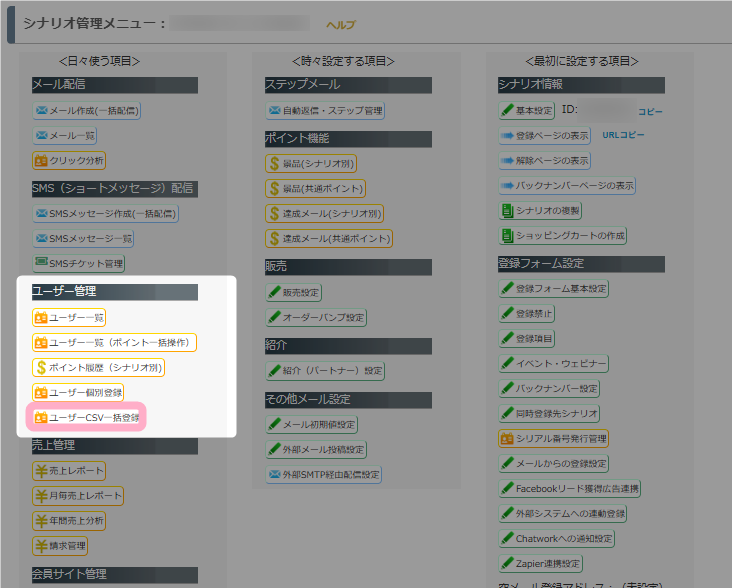Click the ticket icon on SMSチケット管理
The image size is (732, 588).
[41, 264]
